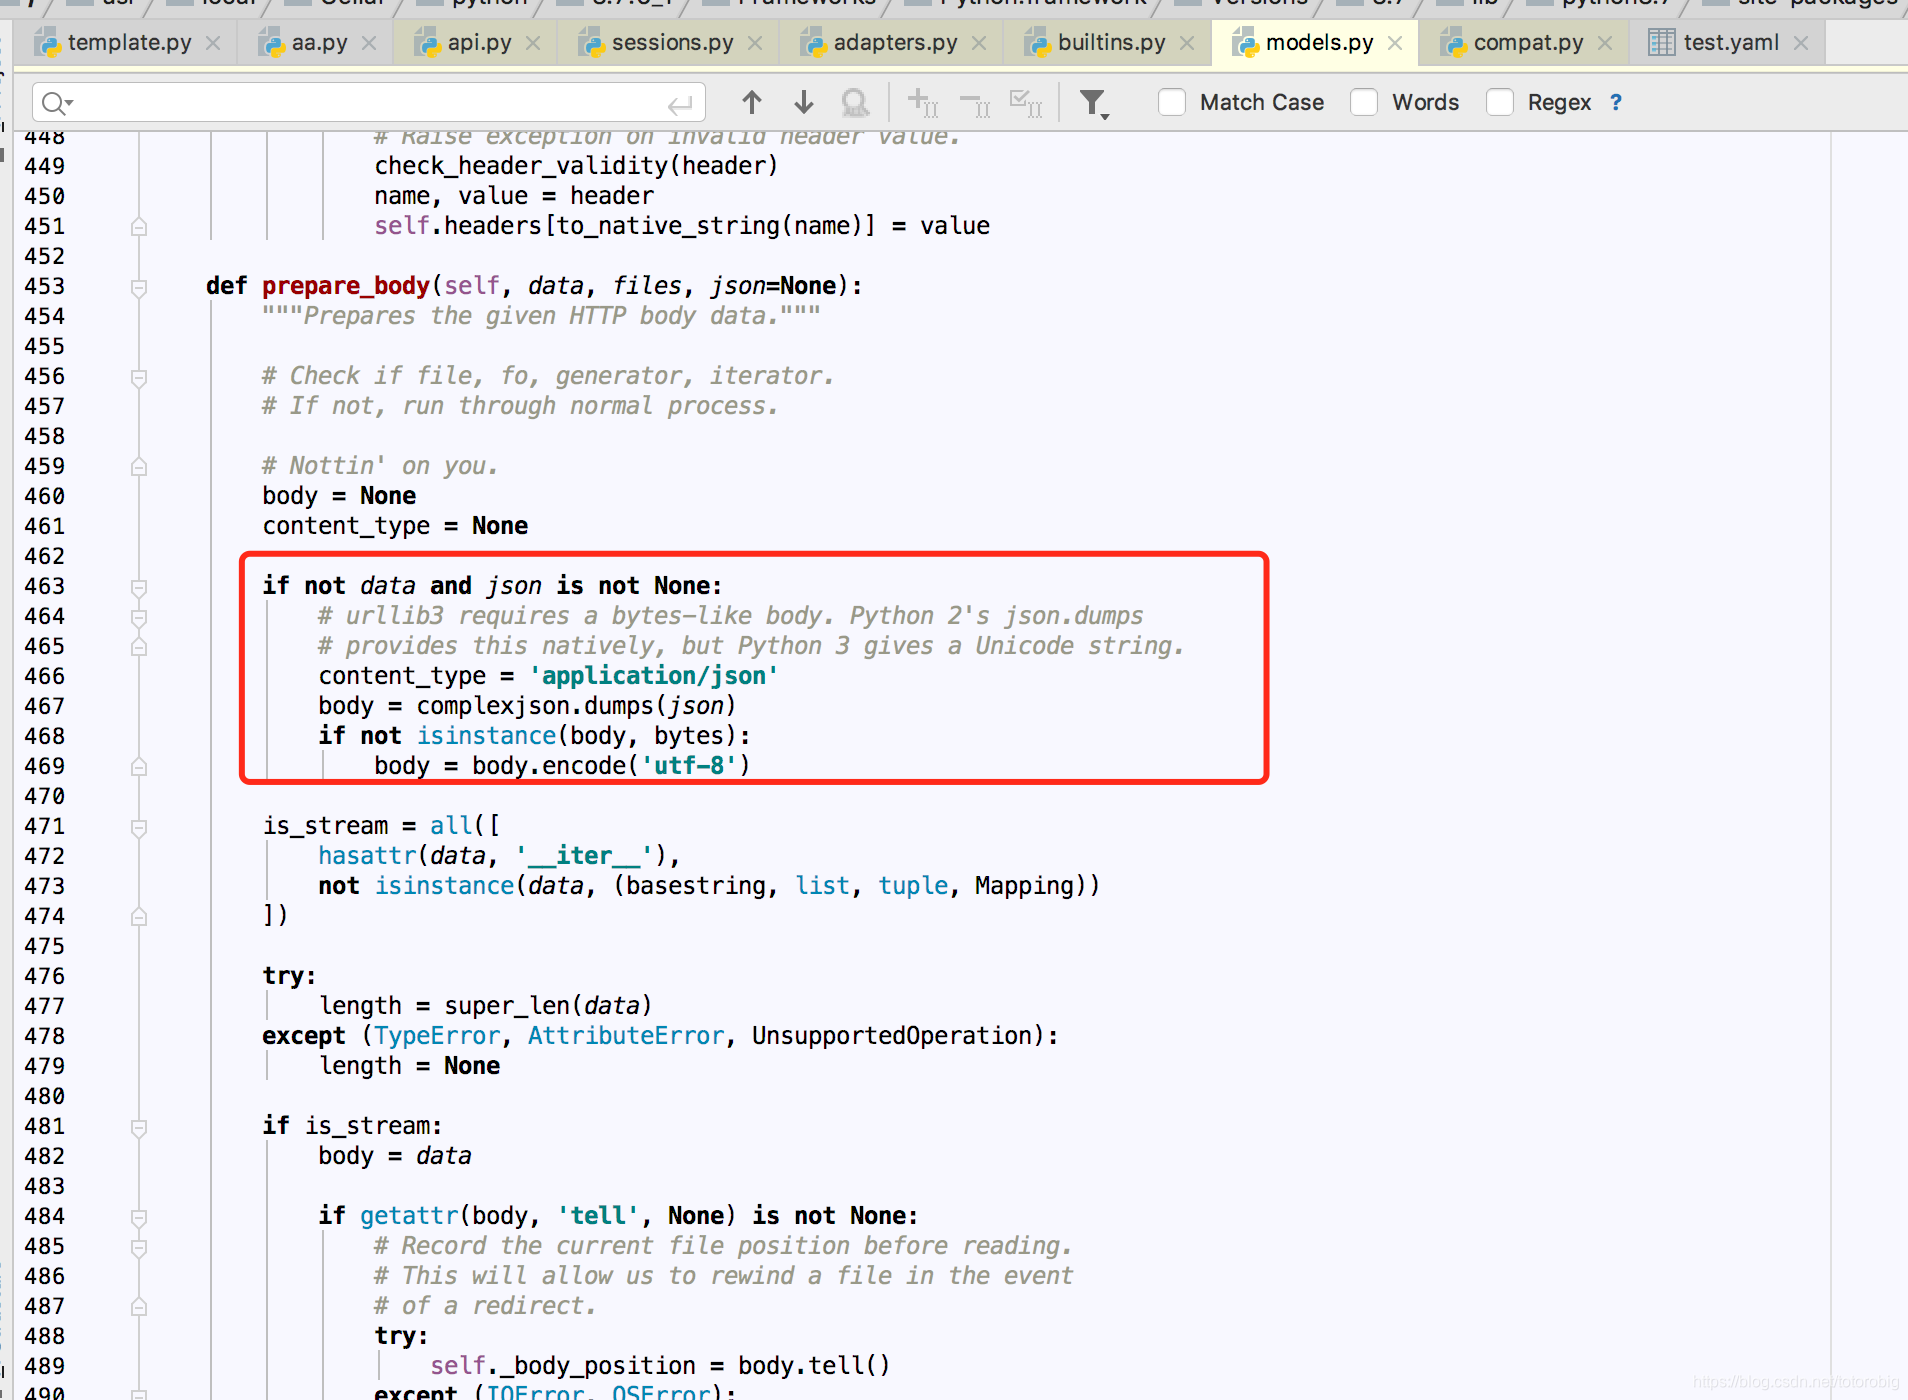1908x1400 pixels.
Task: Click line number 453 in gutter
Action: tap(44, 286)
